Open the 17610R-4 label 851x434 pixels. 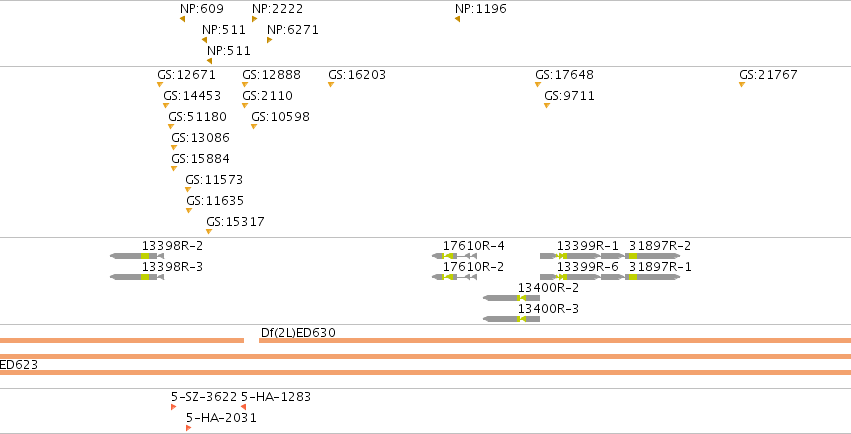473,246
